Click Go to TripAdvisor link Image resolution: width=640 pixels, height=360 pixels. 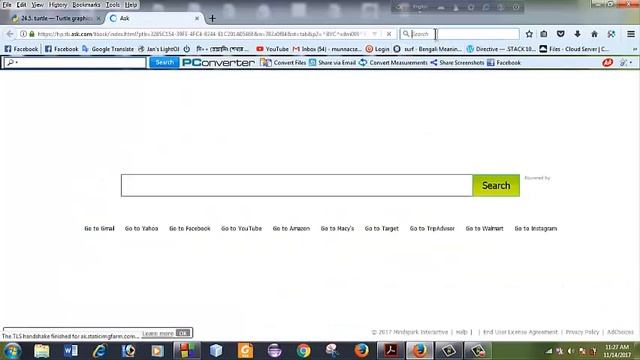(432, 229)
